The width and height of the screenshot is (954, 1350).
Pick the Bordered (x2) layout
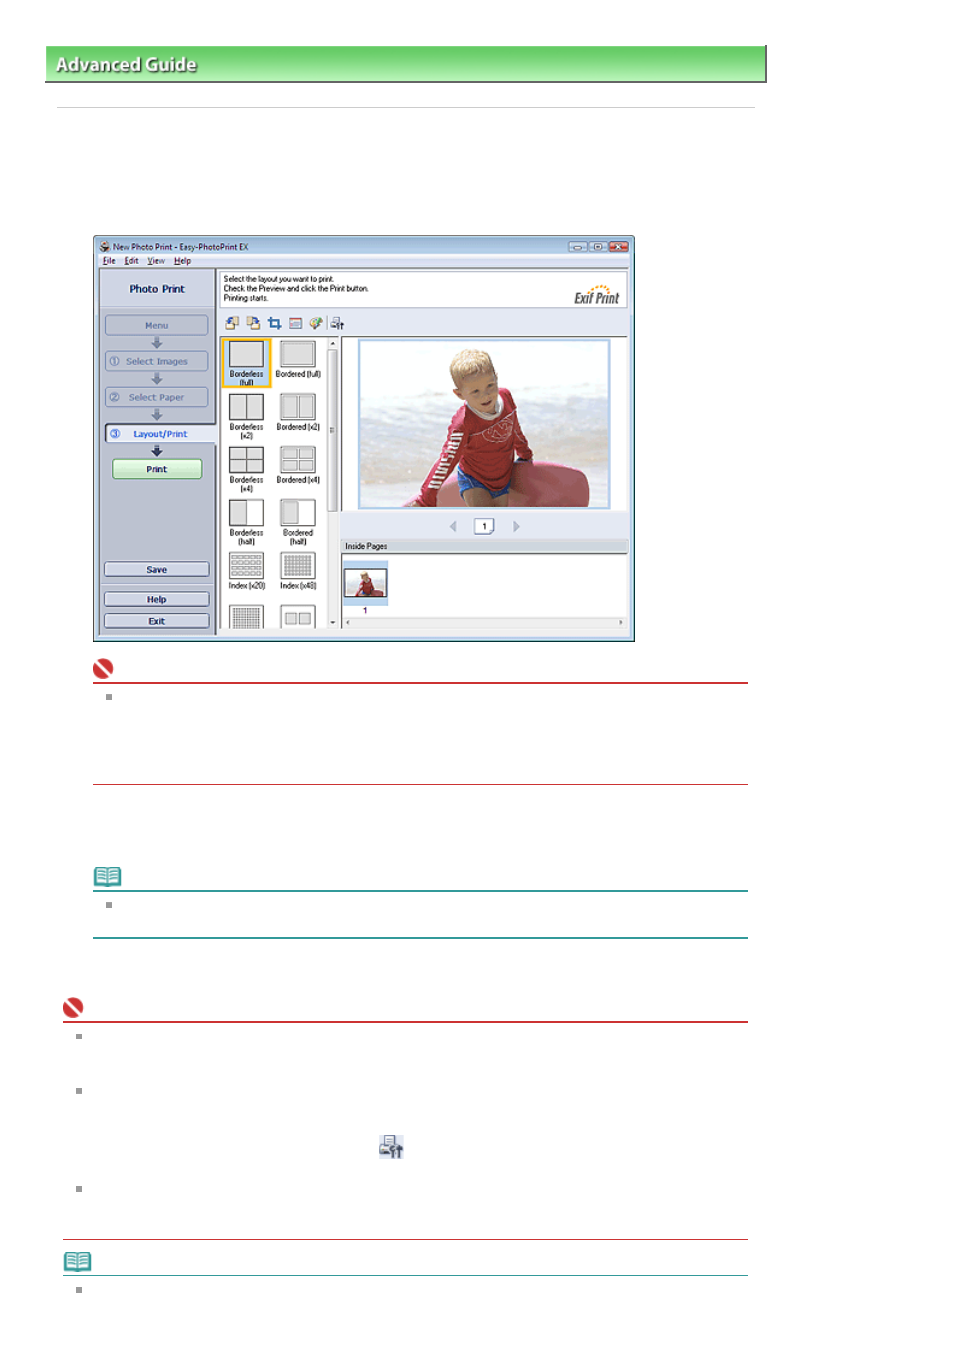coord(298,413)
